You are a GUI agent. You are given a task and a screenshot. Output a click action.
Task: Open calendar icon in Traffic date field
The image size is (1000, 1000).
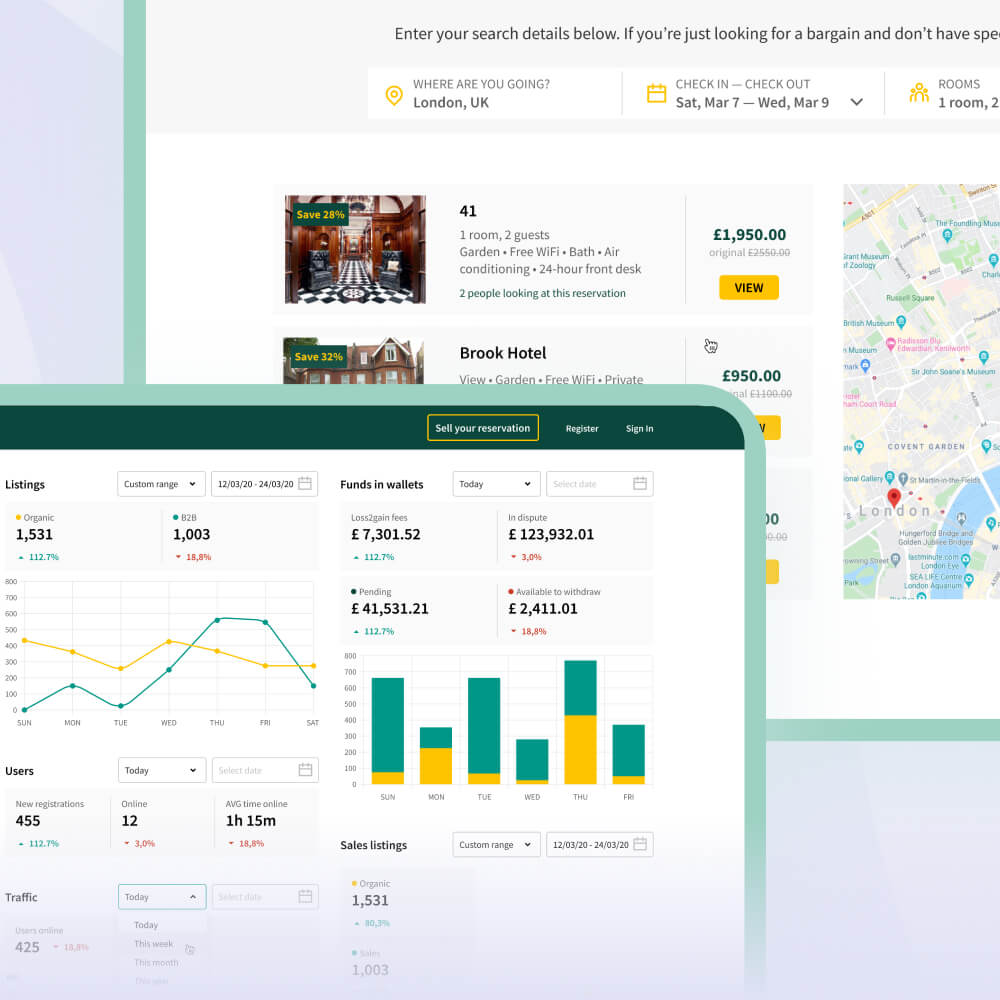point(305,896)
